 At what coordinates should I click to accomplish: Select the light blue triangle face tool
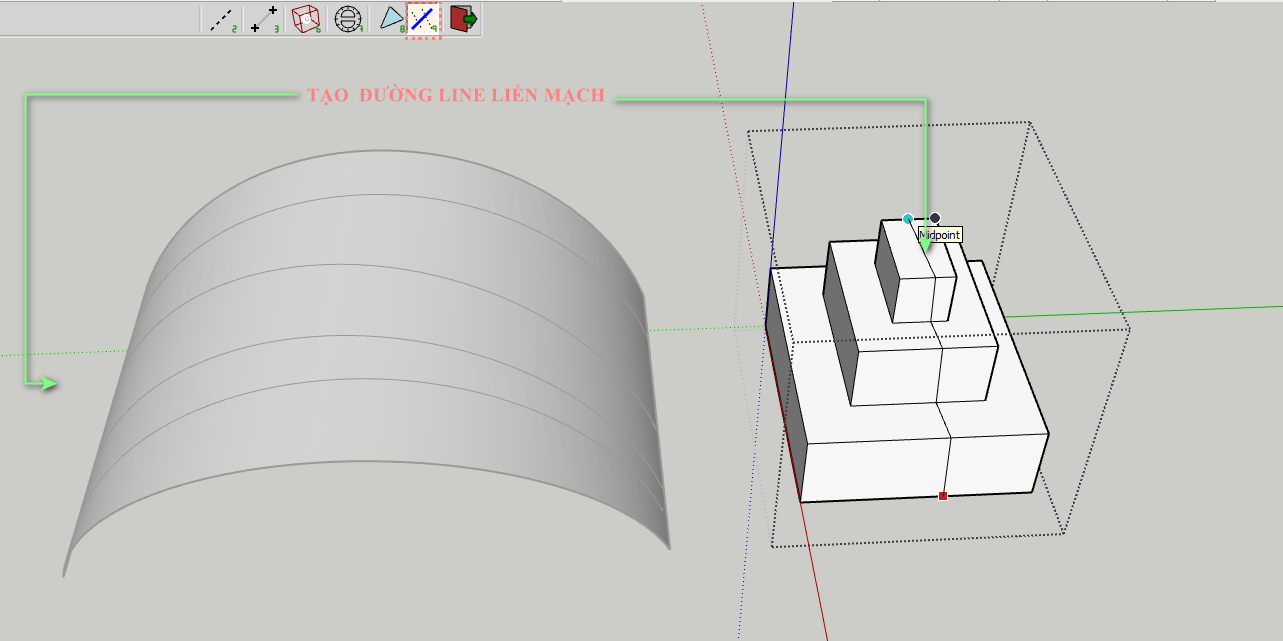coord(391,19)
